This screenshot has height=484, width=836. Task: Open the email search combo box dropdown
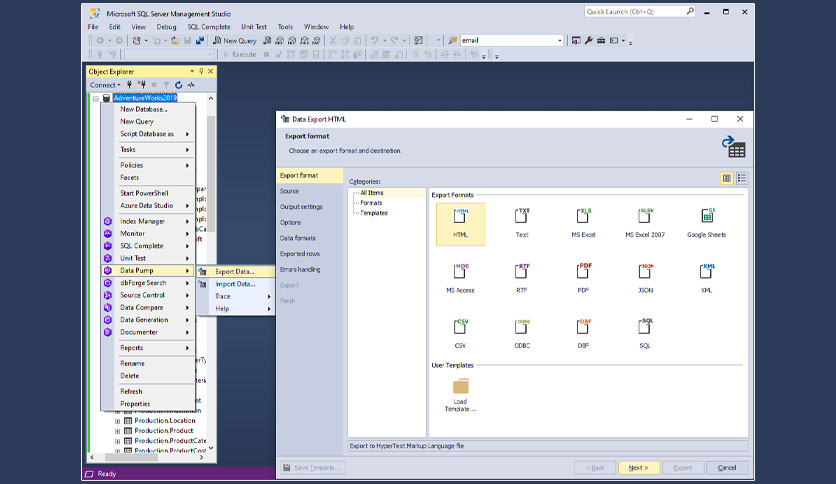(559, 41)
